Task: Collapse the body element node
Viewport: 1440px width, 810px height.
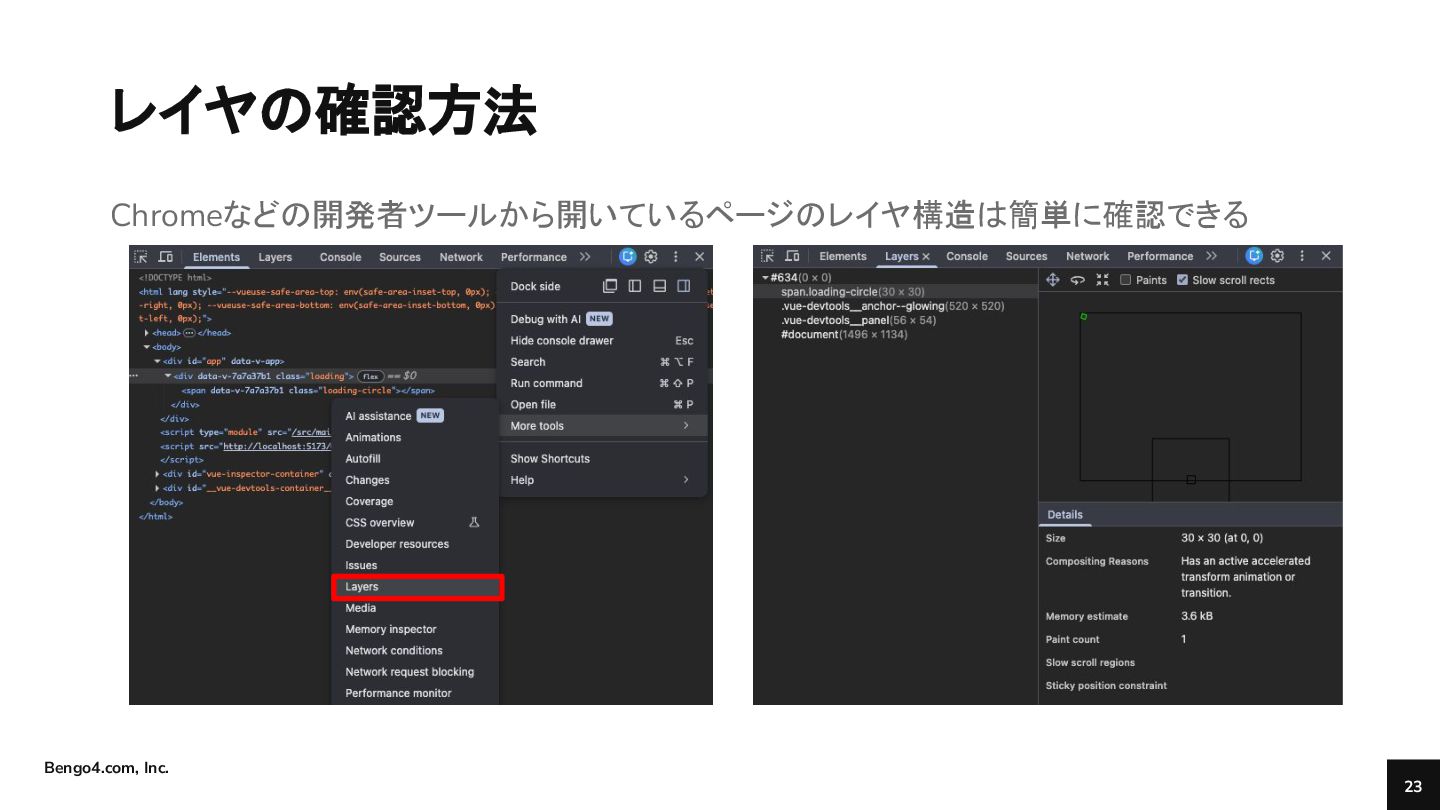Action: pyautogui.click(x=147, y=347)
